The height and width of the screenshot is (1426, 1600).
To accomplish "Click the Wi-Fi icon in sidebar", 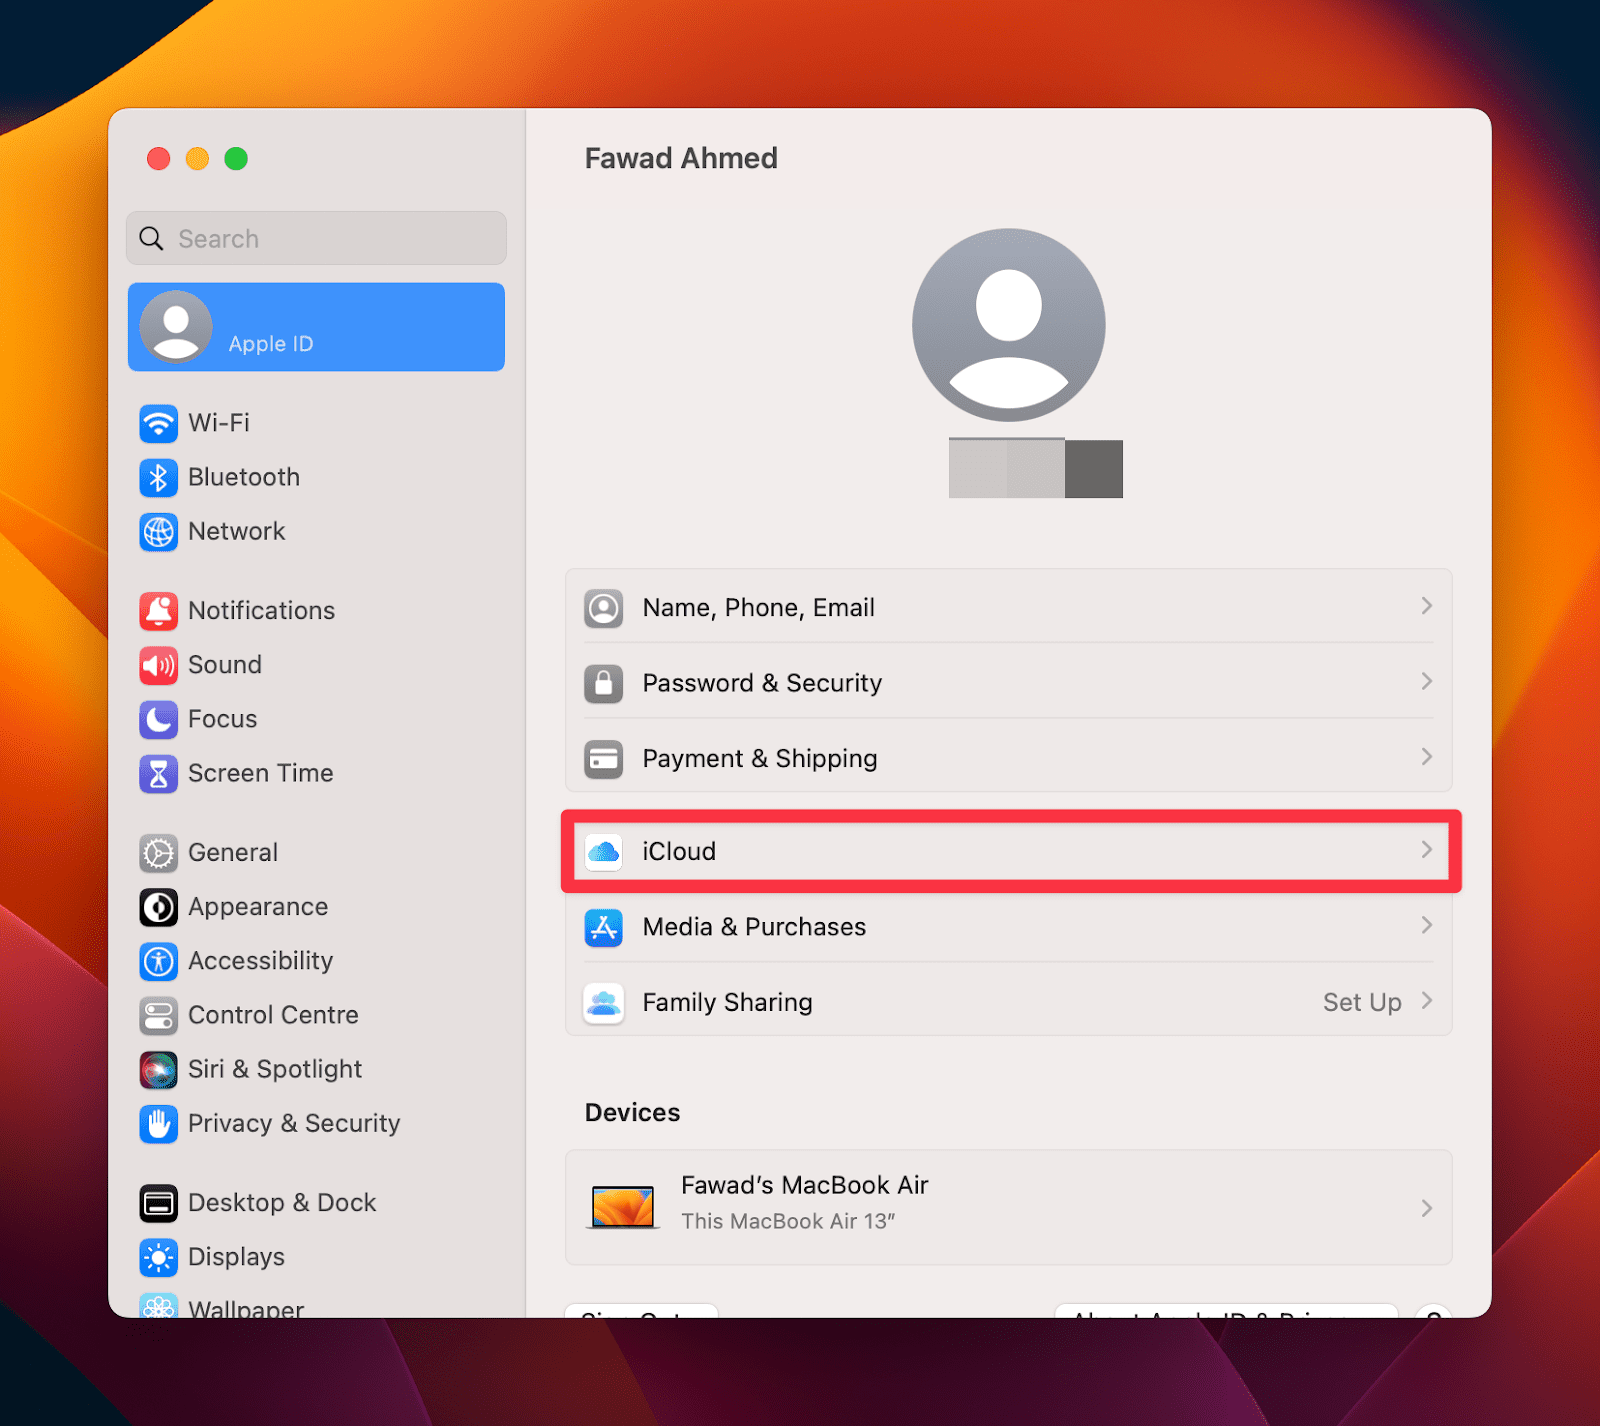I will (158, 423).
